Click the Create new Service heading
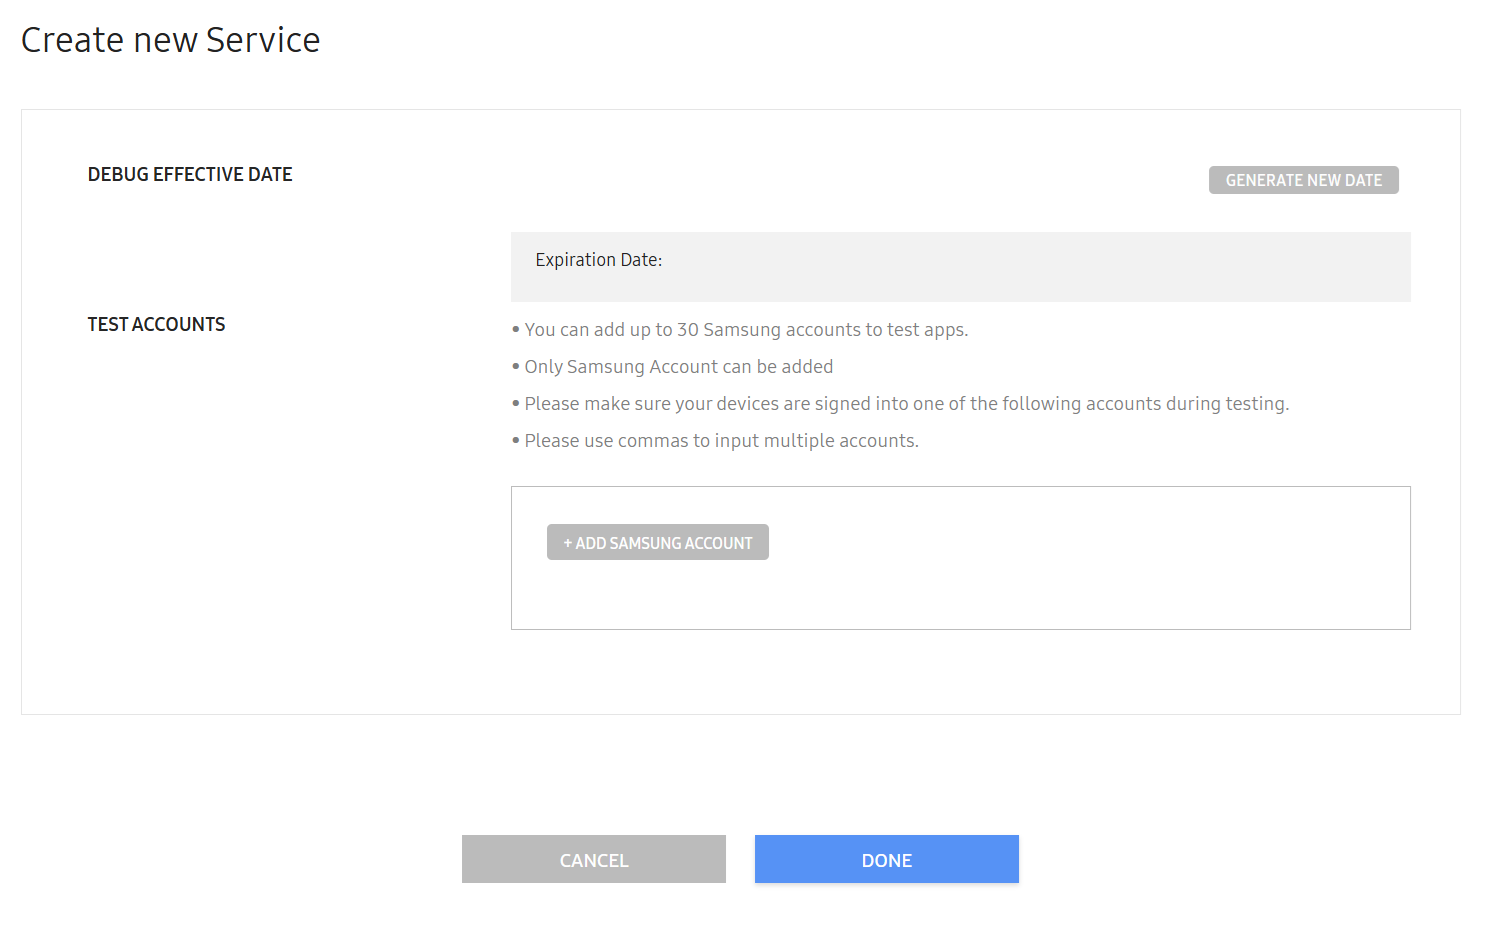 170,40
